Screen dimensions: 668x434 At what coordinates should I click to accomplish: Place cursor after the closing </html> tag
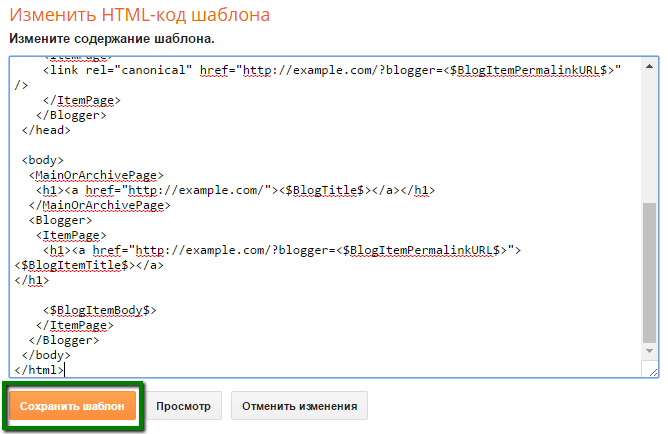65,370
